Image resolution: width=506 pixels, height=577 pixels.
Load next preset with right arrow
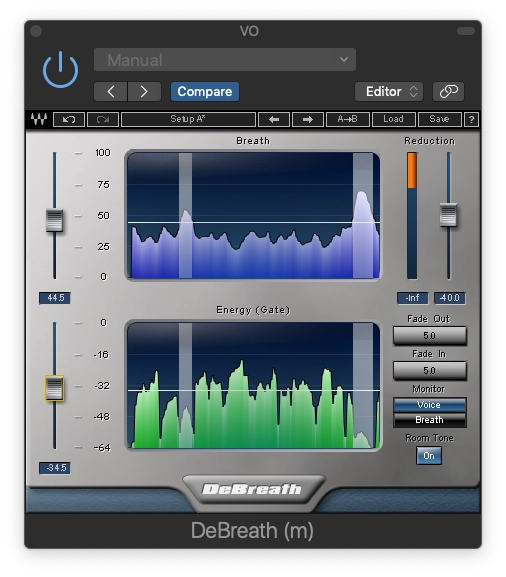pyautogui.click(x=308, y=120)
